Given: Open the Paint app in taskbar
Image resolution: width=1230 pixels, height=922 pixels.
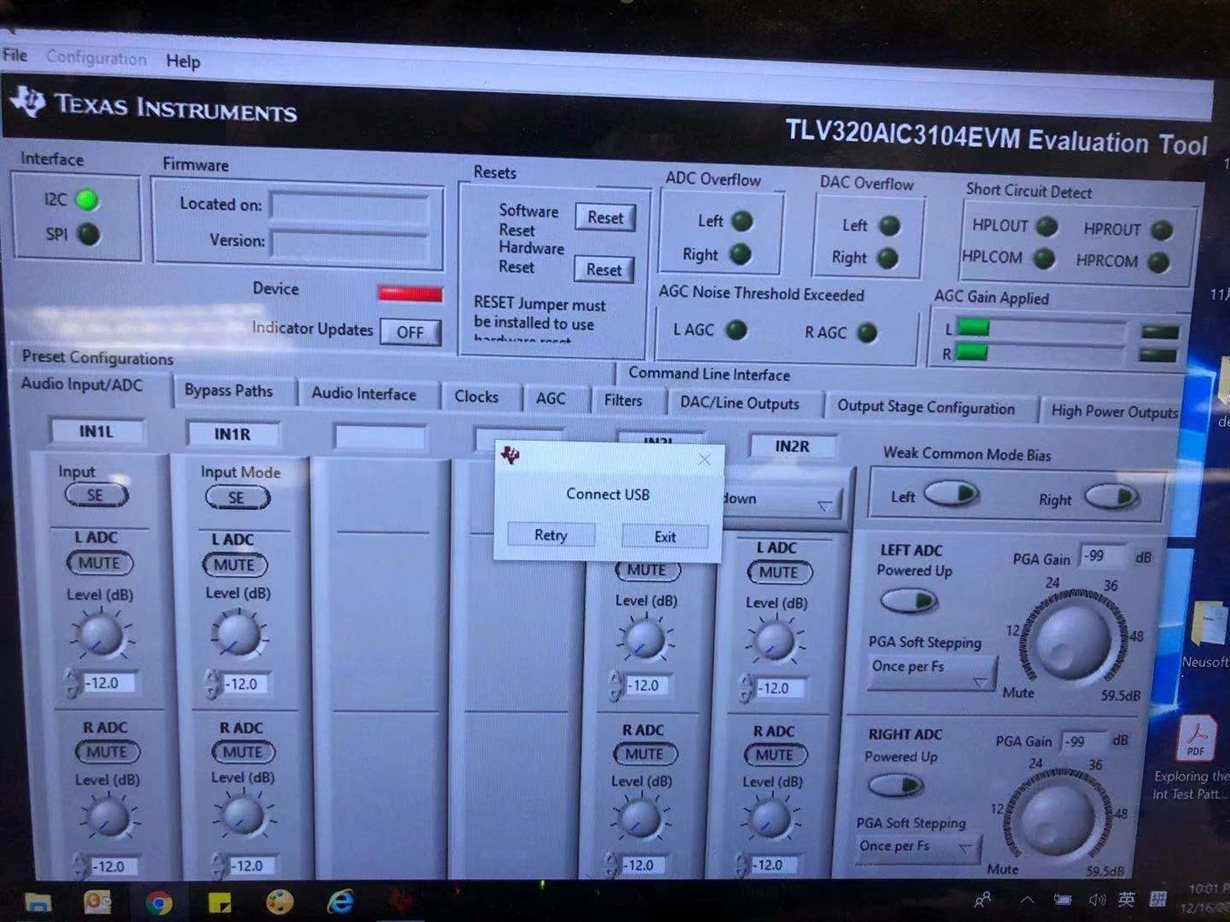Looking at the screenshot, I should [279, 902].
